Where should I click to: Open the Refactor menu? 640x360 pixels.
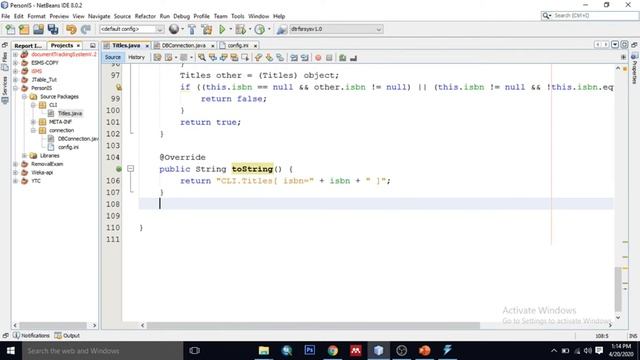tap(145, 16)
